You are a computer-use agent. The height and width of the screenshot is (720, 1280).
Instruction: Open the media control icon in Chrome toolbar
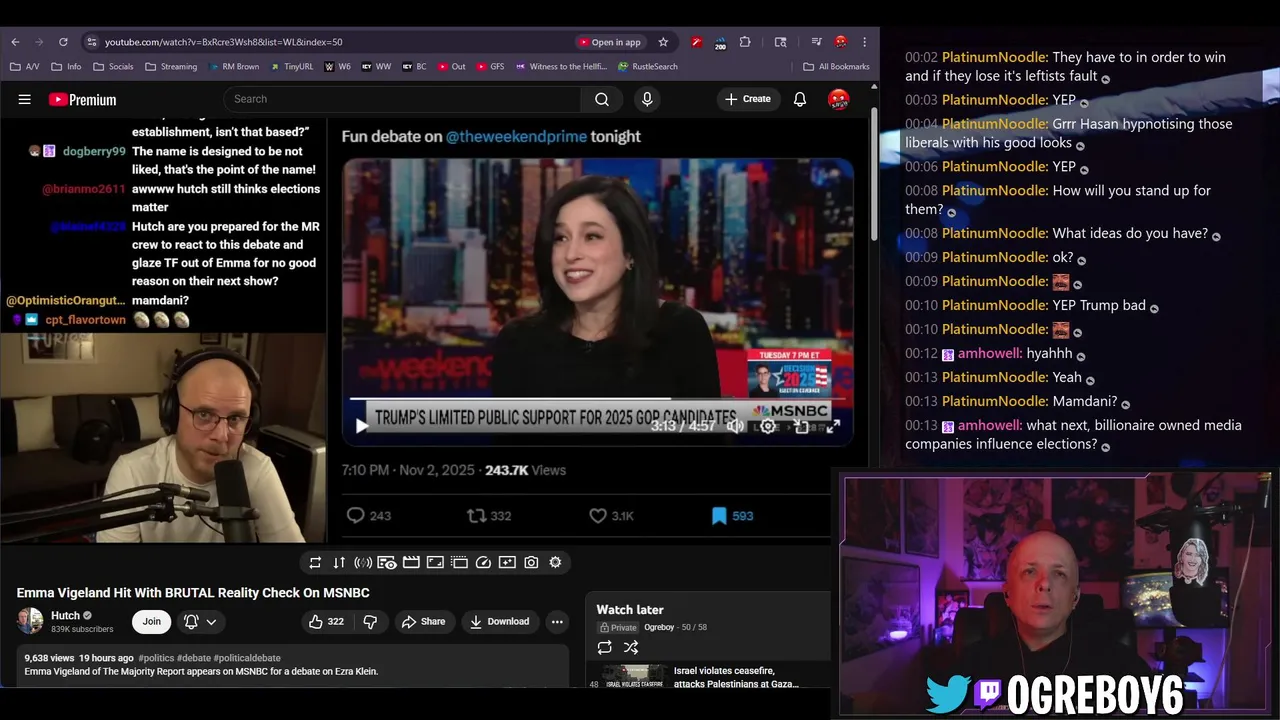tap(817, 42)
